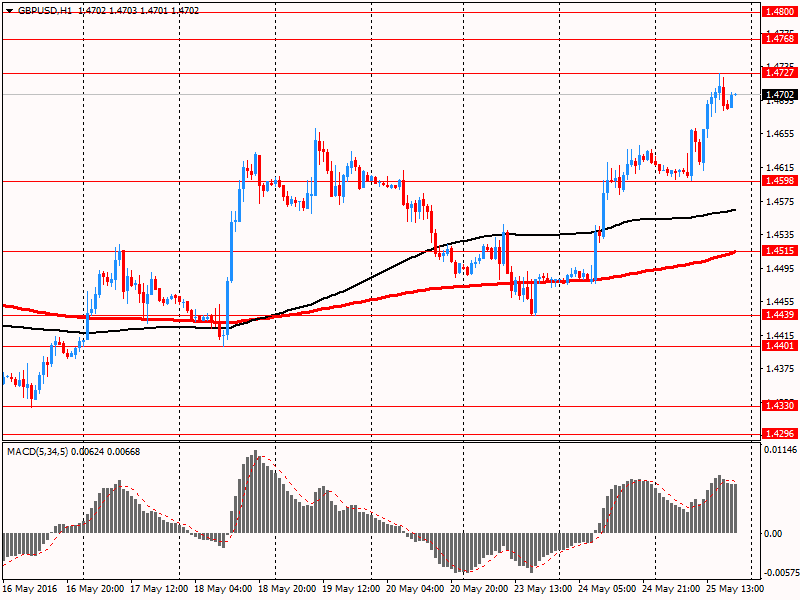Select the 1.4515 red price level label
800x600 pixels.
point(779,251)
